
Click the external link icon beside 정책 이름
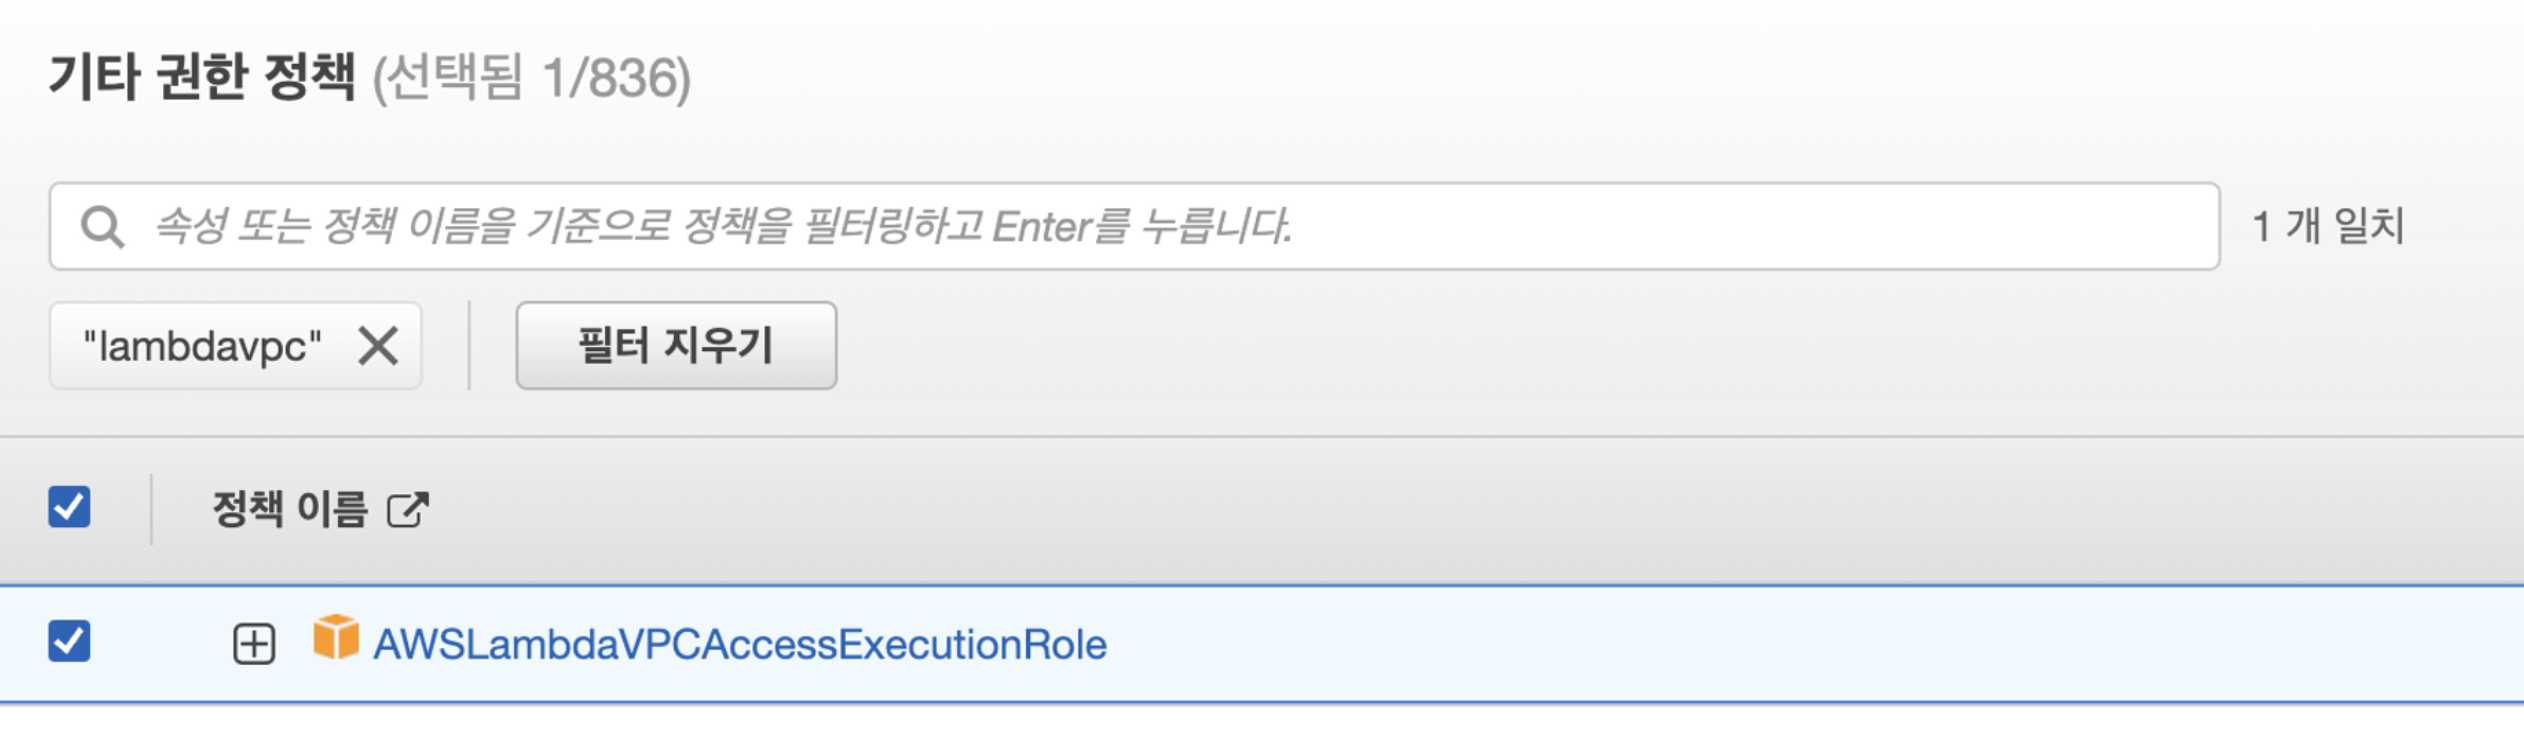click(x=408, y=510)
